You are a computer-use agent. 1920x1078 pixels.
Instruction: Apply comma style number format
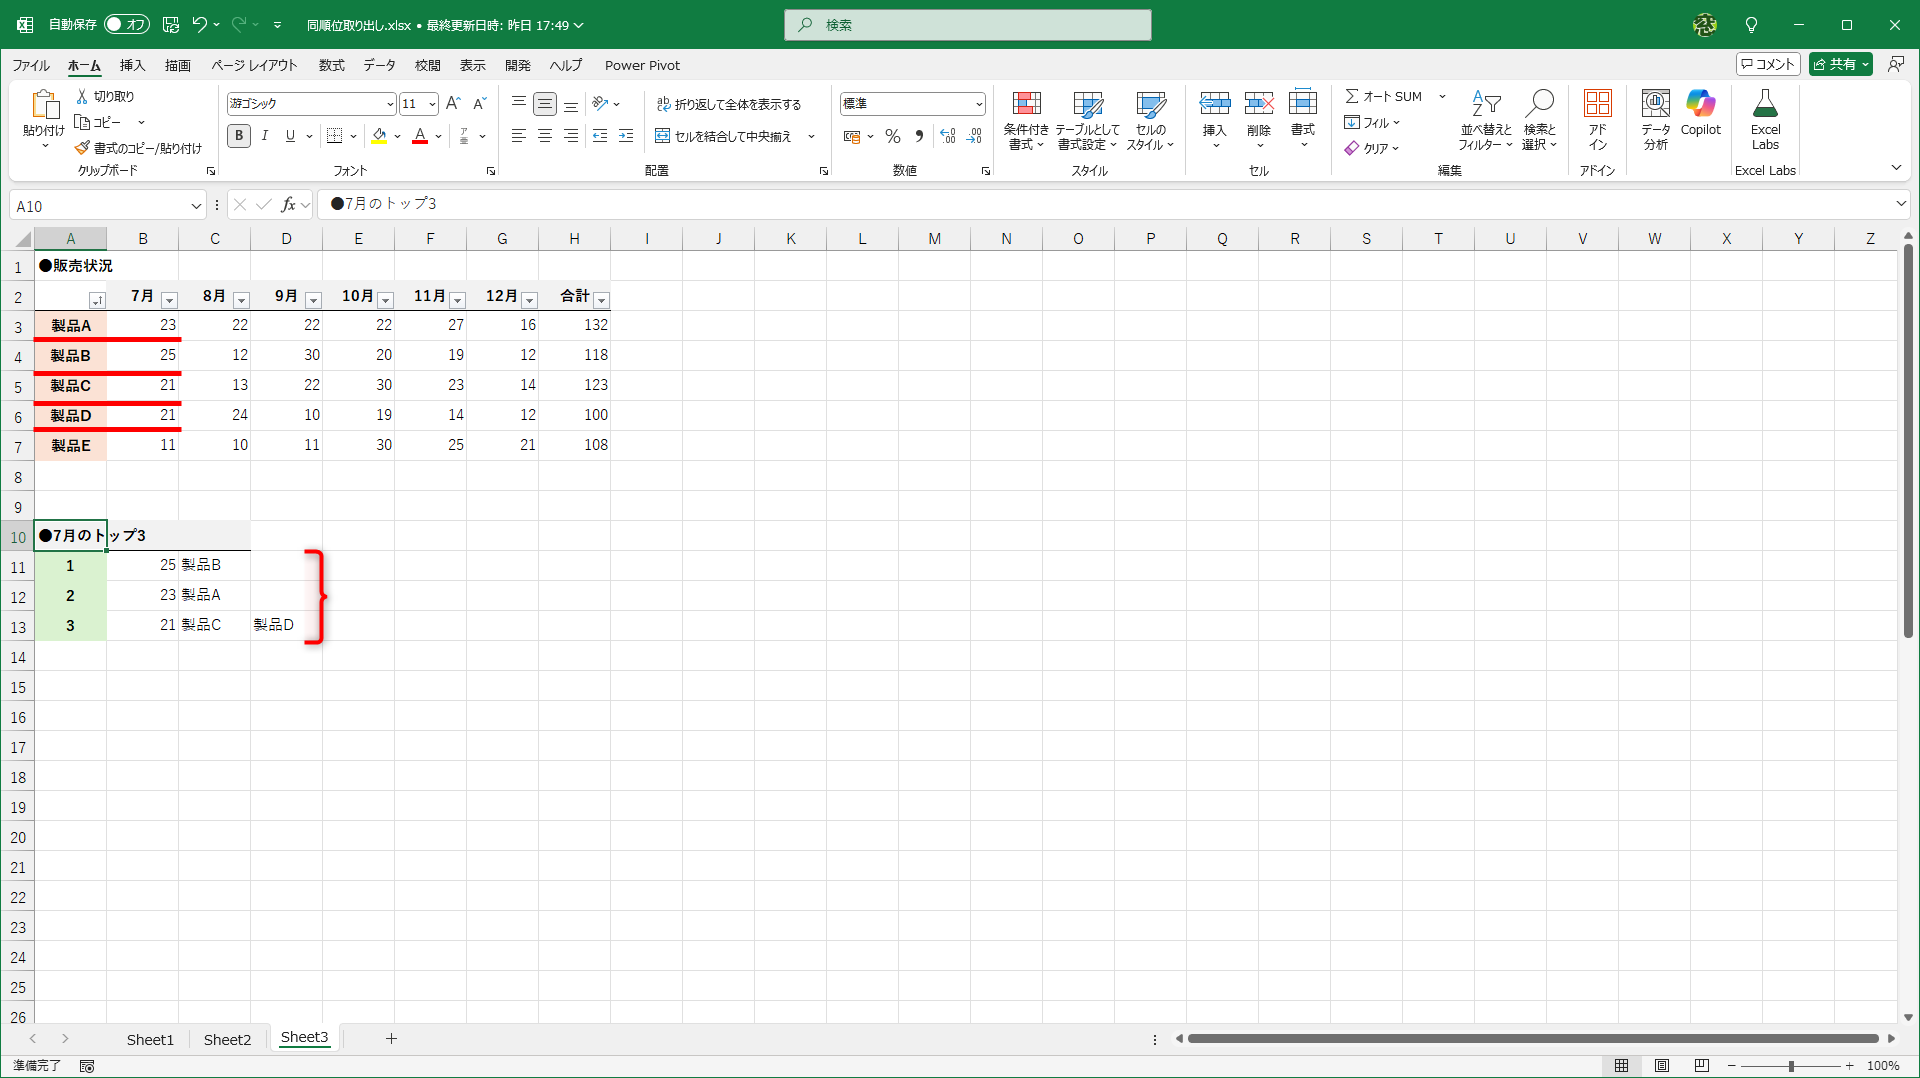tap(919, 136)
